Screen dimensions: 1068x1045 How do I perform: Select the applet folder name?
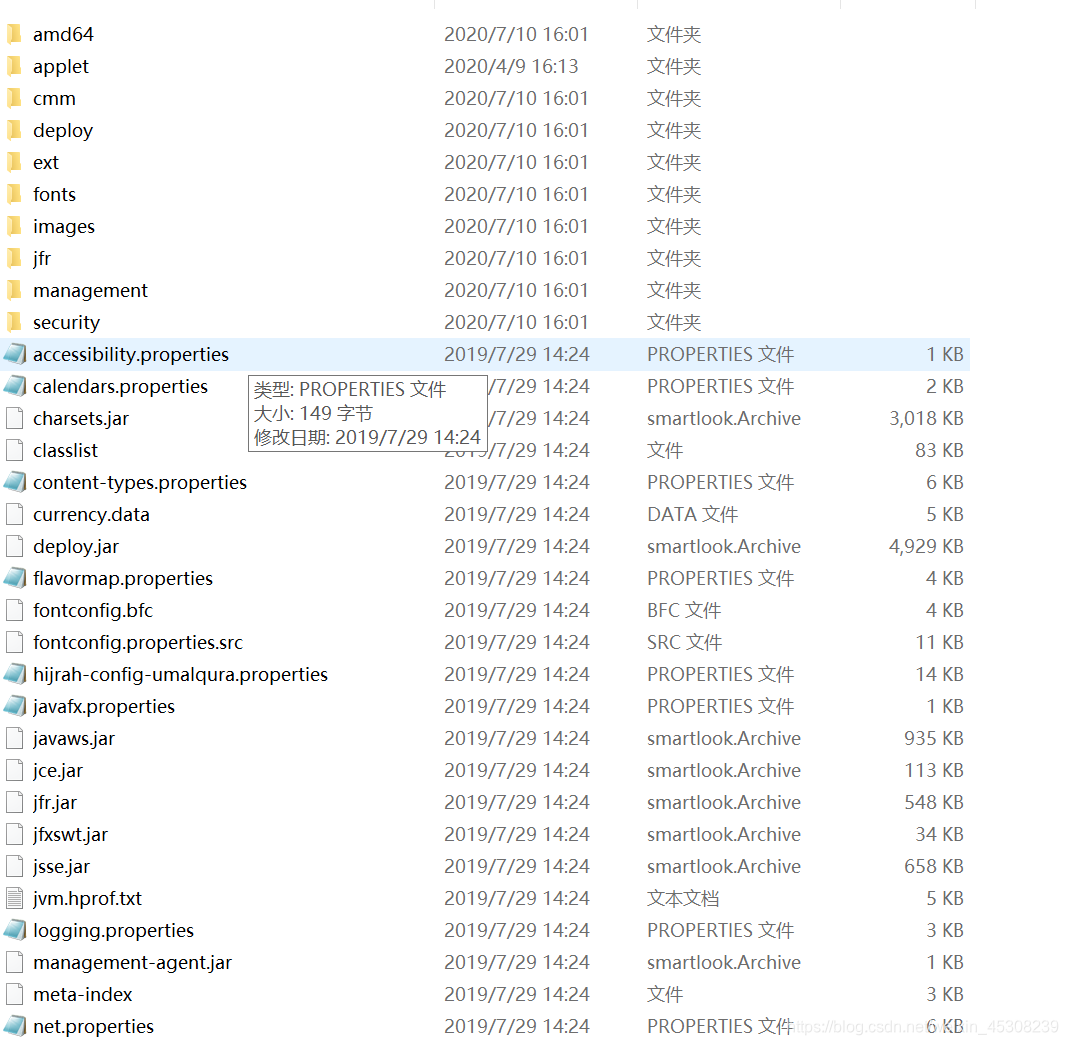coord(61,66)
